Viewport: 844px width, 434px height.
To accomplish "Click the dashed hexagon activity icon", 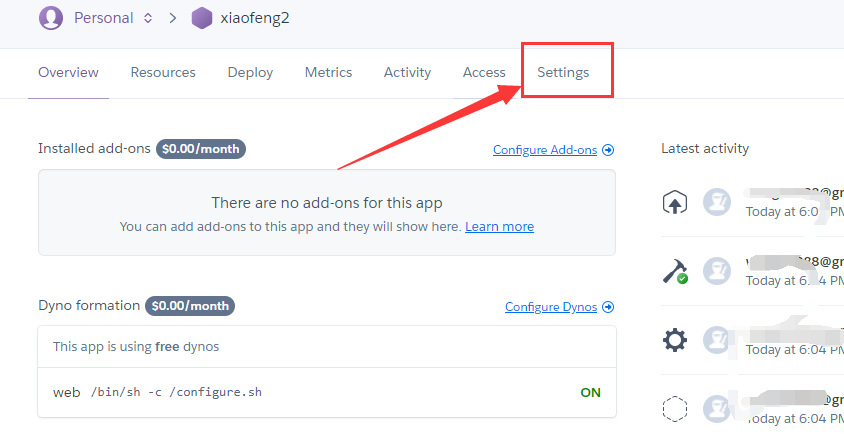I will (x=674, y=409).
